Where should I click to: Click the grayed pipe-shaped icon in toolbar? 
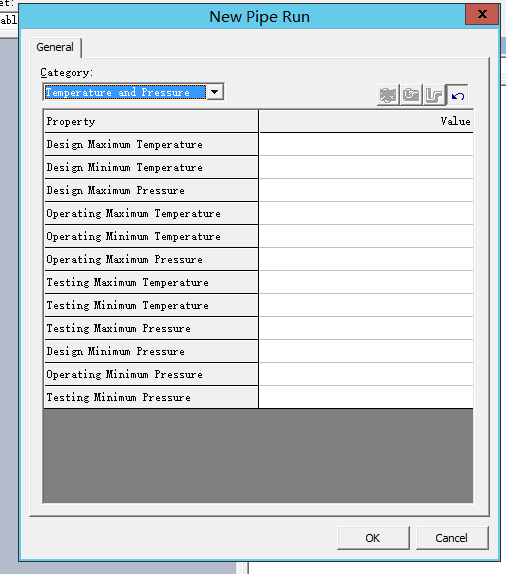point(434,95)
